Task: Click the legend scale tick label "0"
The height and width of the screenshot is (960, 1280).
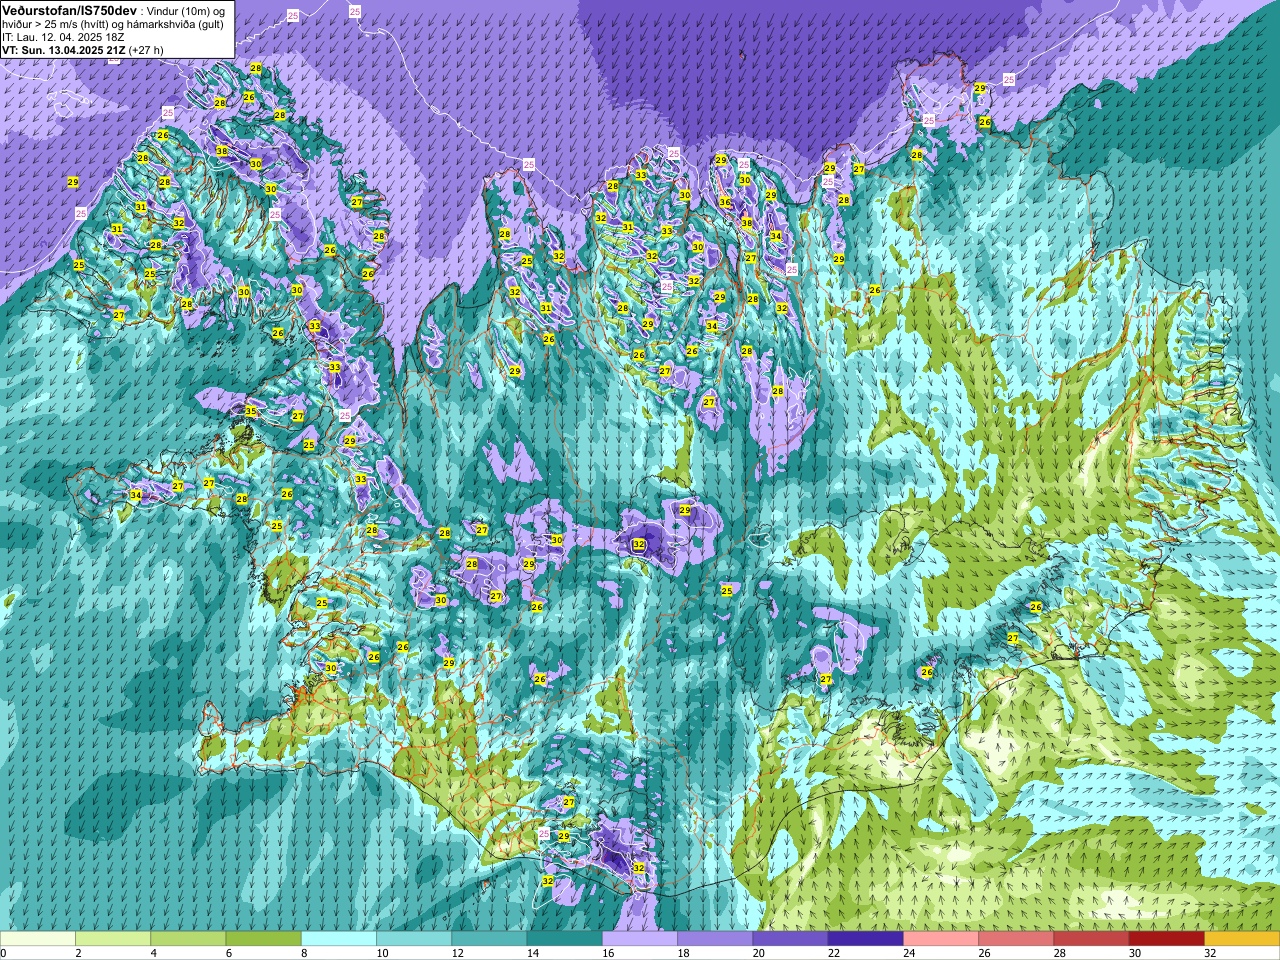Action: 4,954
